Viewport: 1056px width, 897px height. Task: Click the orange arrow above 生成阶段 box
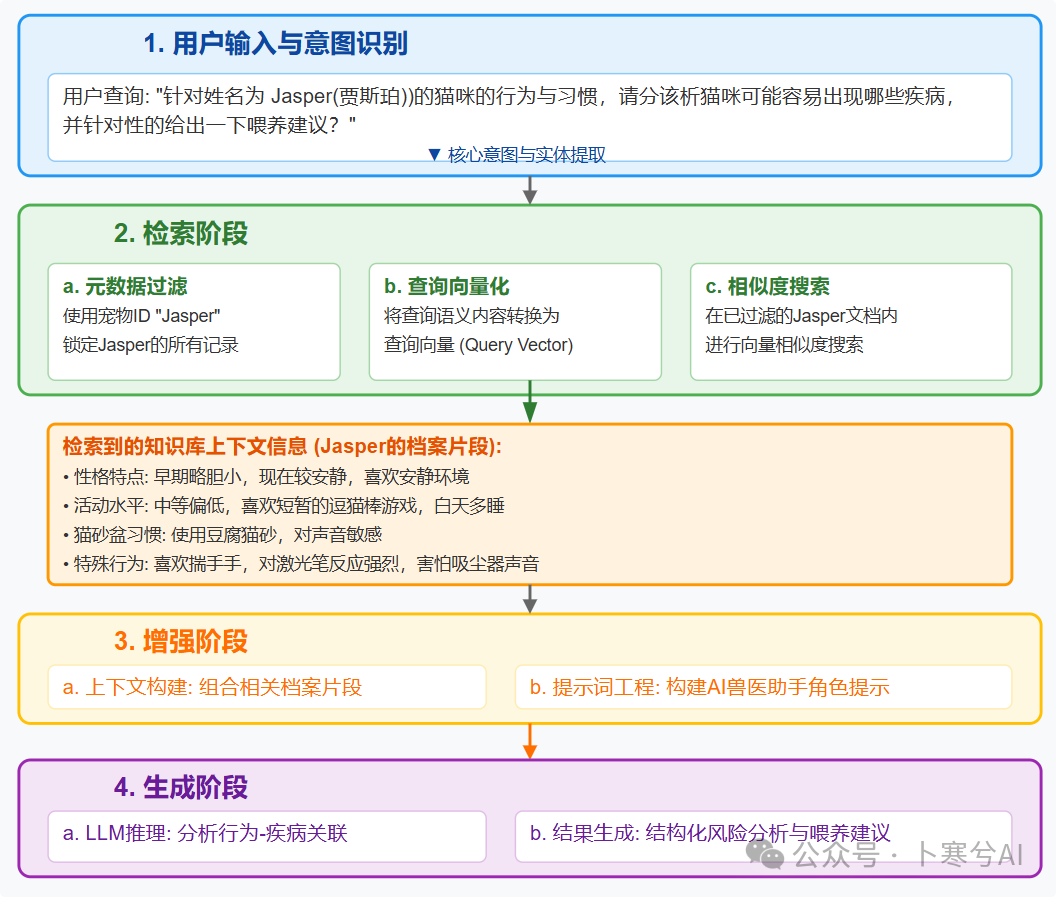[x=530, y=741]
